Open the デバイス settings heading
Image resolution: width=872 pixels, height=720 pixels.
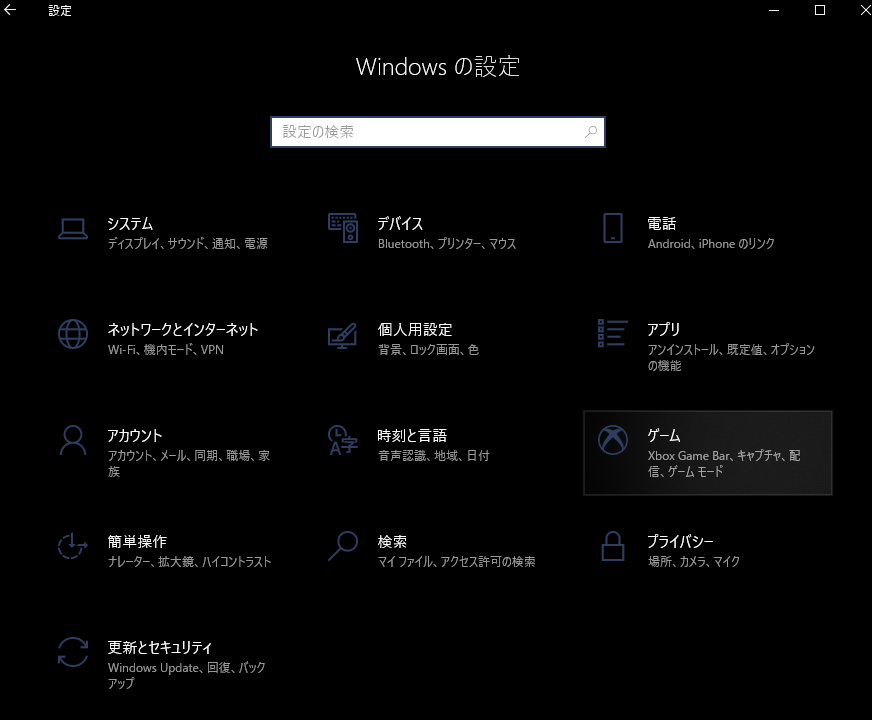point(400,224)
